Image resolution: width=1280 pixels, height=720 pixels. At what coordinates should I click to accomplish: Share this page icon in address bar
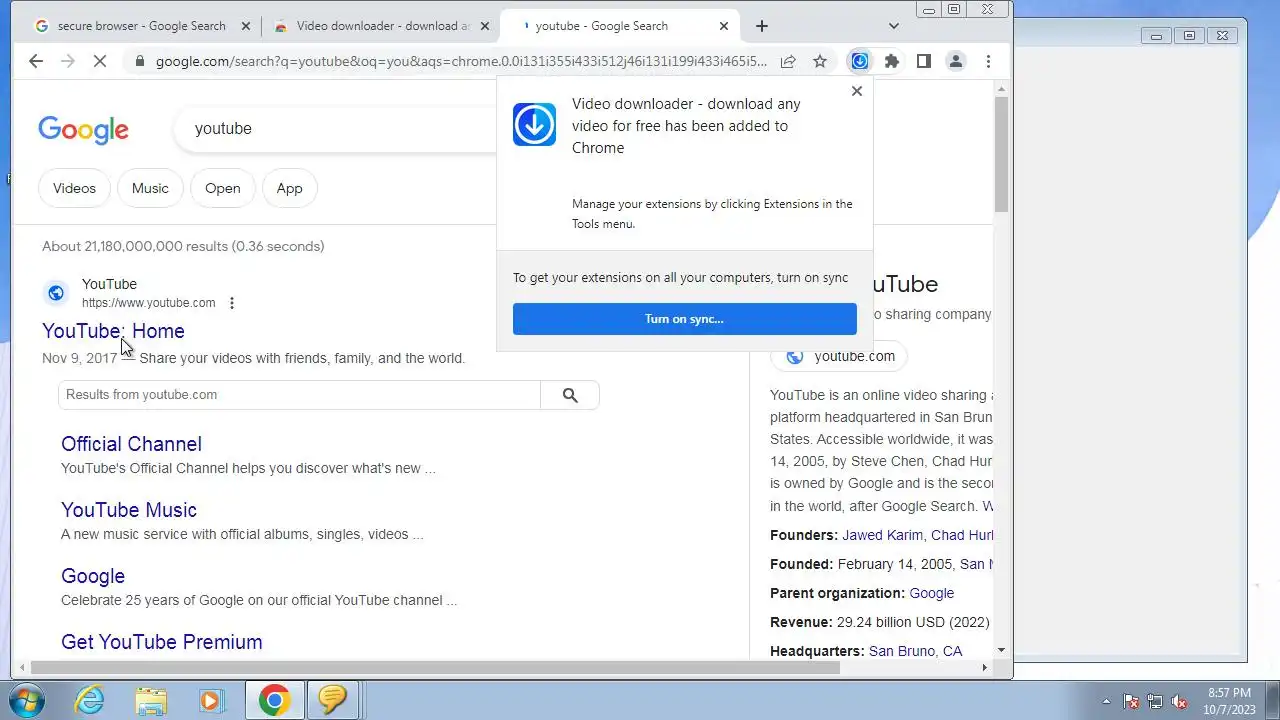point(788,61)
